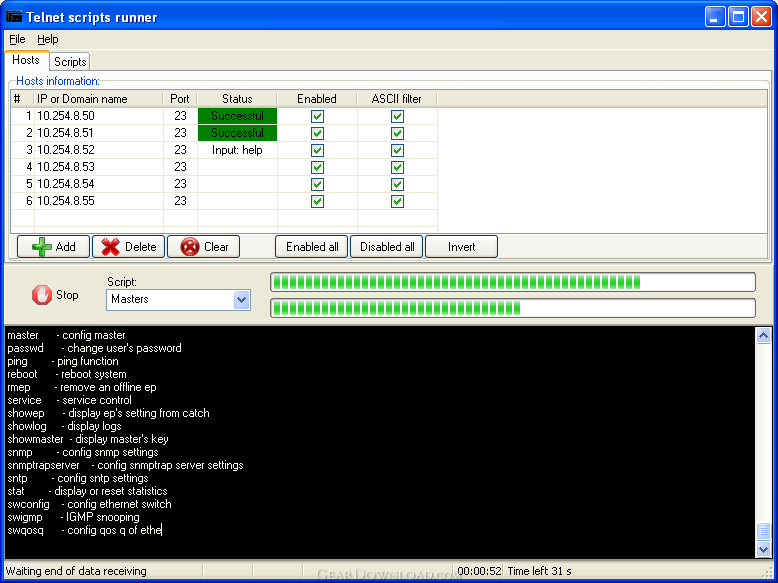Switch to the Scripts tab
The image size is (778, 583).
[70, 62]
